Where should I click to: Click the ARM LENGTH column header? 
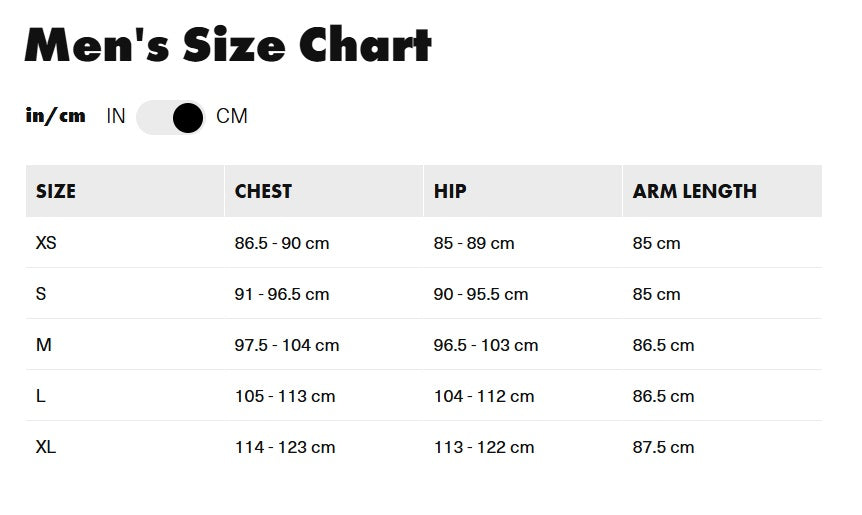tap(694, 191)
